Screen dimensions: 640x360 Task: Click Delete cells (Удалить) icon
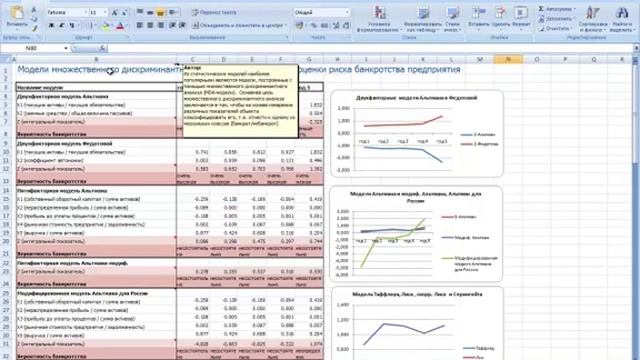pos(500,19)
